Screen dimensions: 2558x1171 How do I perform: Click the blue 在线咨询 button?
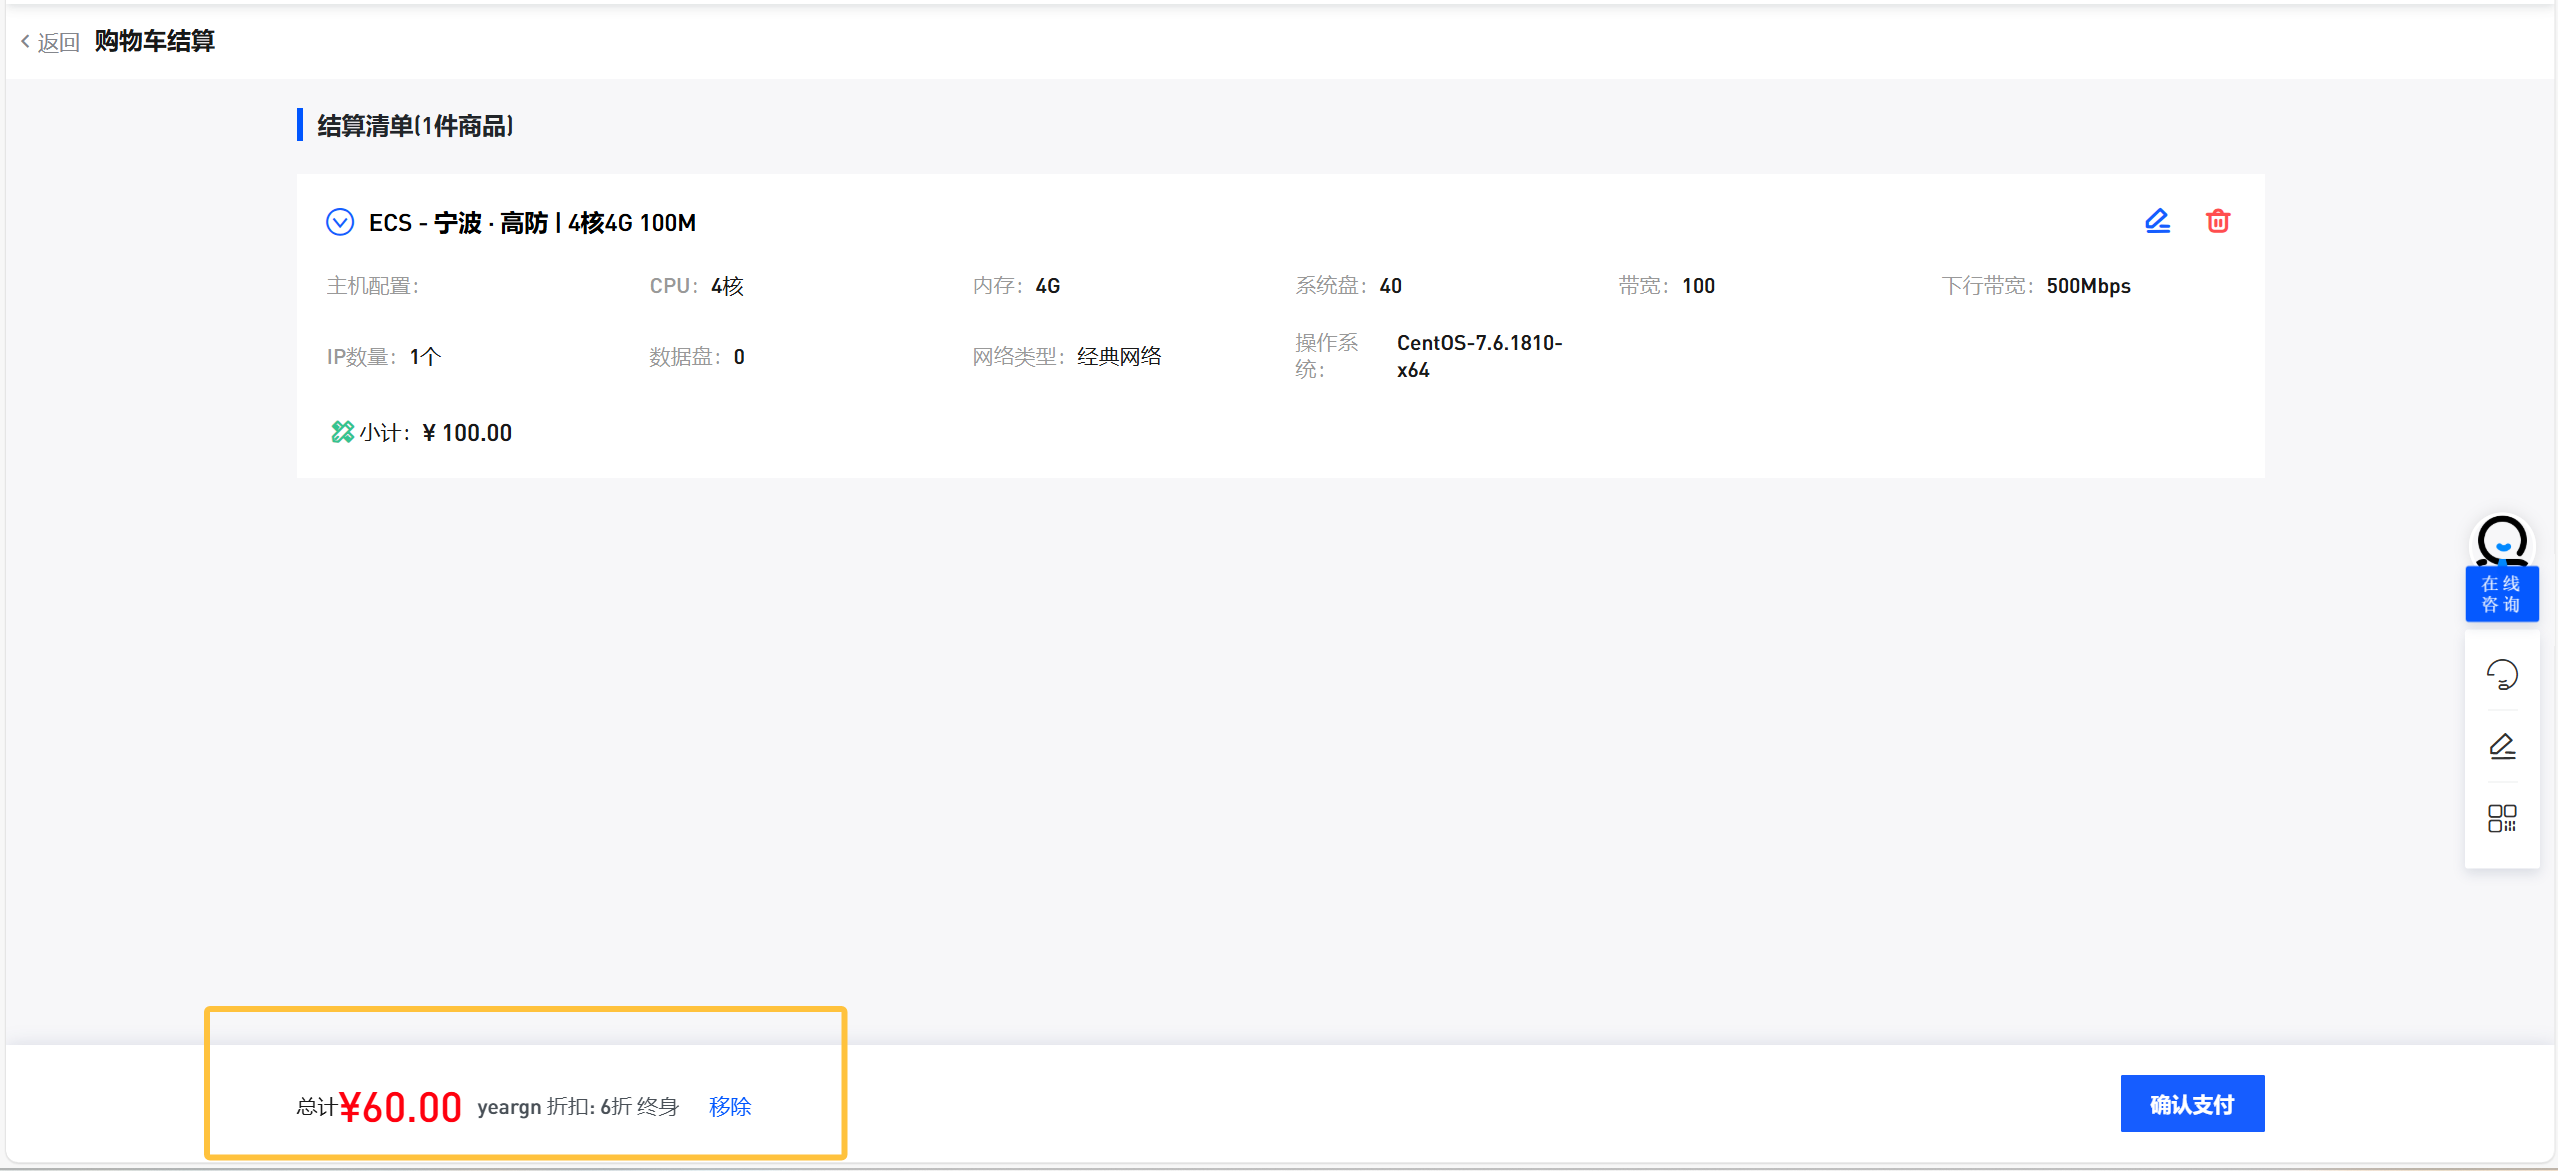click(x=2501, y=594)
